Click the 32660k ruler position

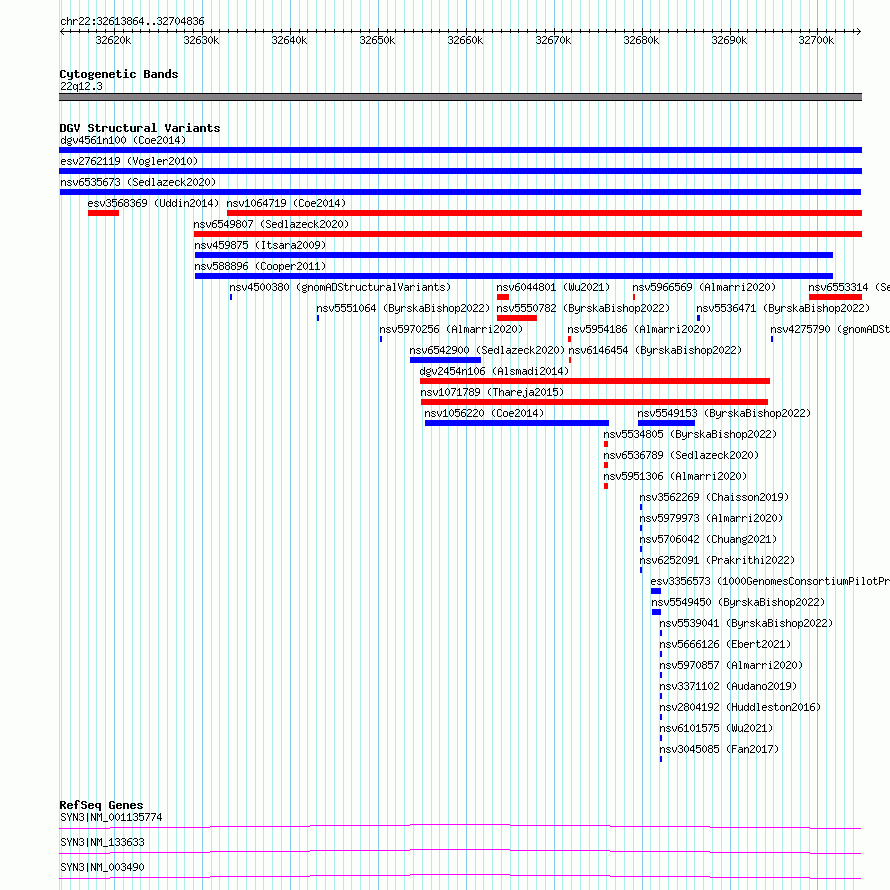[465, 40]
